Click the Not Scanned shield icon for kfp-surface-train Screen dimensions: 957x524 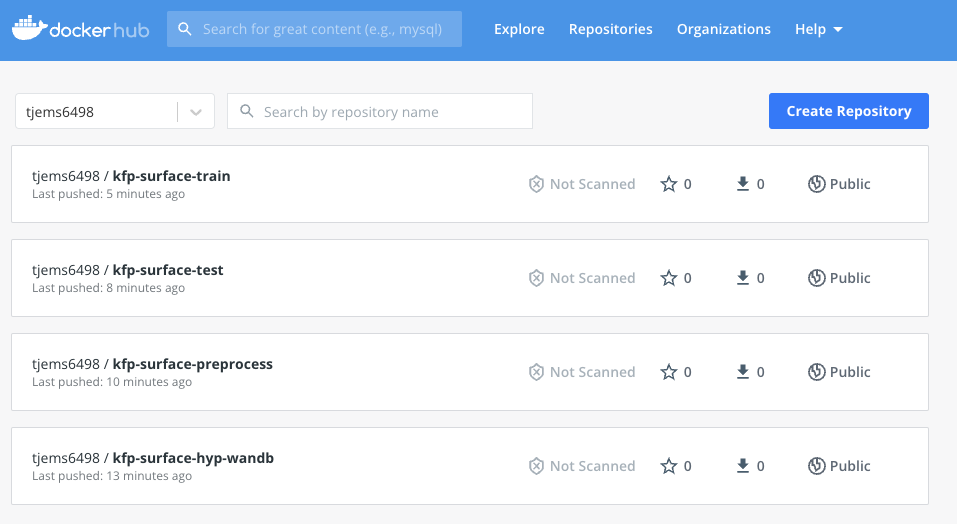pos(536,184)
